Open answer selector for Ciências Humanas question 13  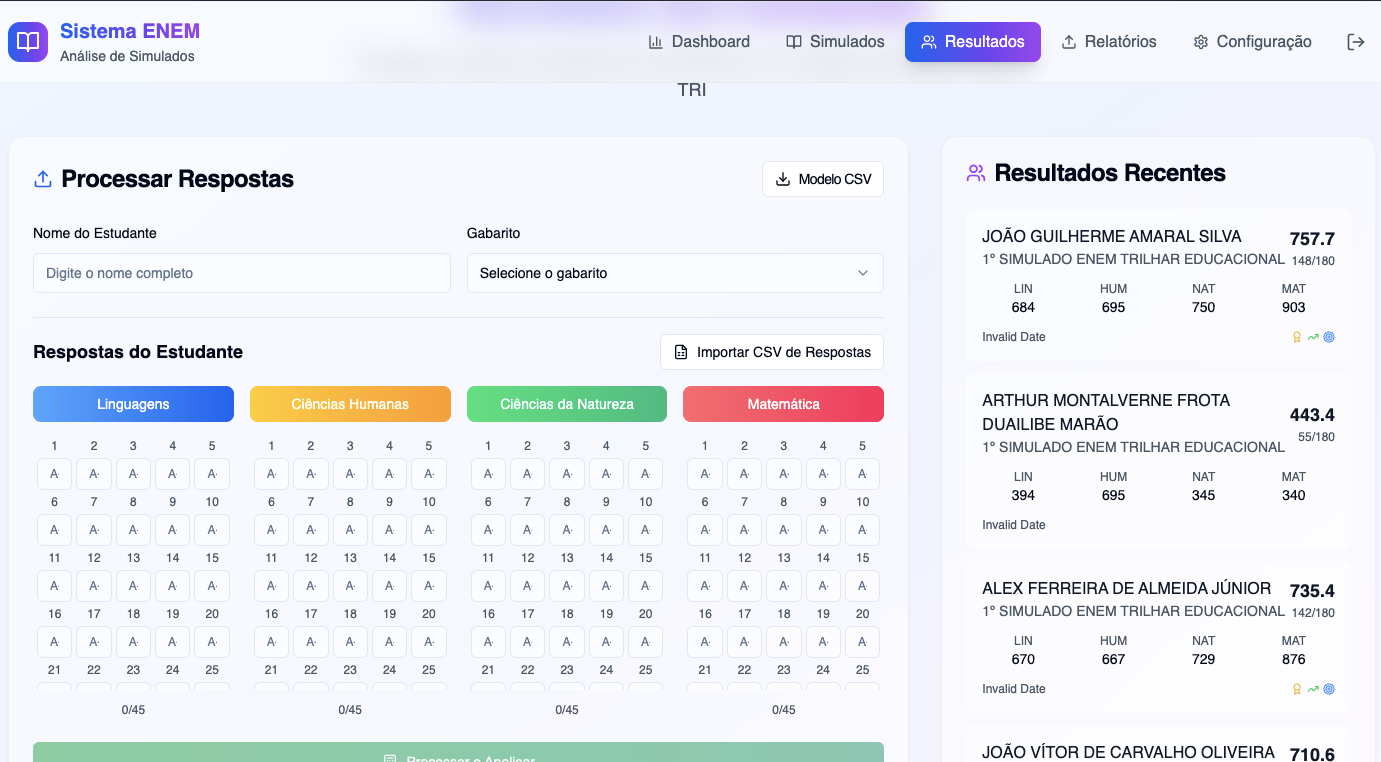tap(350, 586)
